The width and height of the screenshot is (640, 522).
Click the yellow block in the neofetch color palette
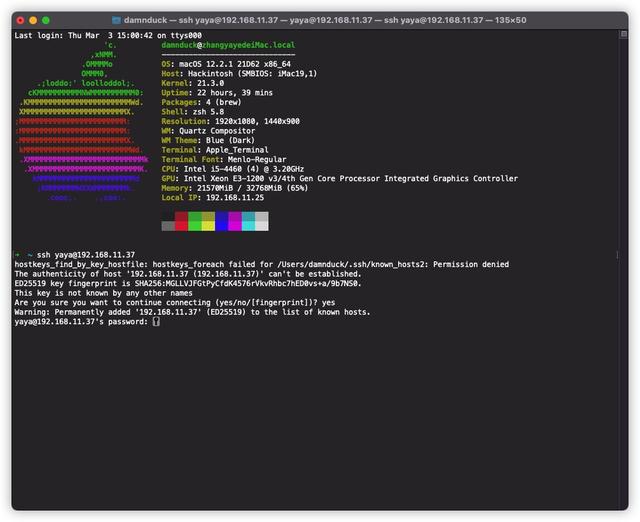(208, 221)
